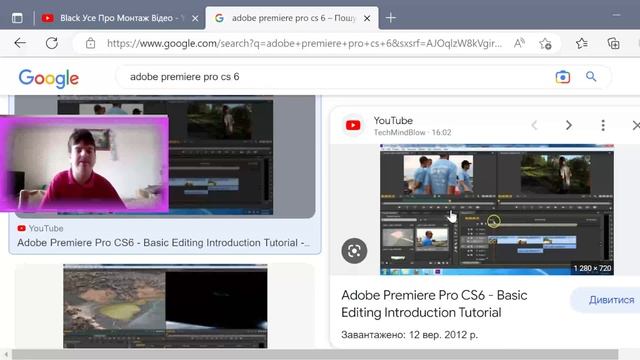The width and height of the screenshot is (640, 360).
Task: Open a new browser tab
Action: pyautogui.click(x=391, y=18)
